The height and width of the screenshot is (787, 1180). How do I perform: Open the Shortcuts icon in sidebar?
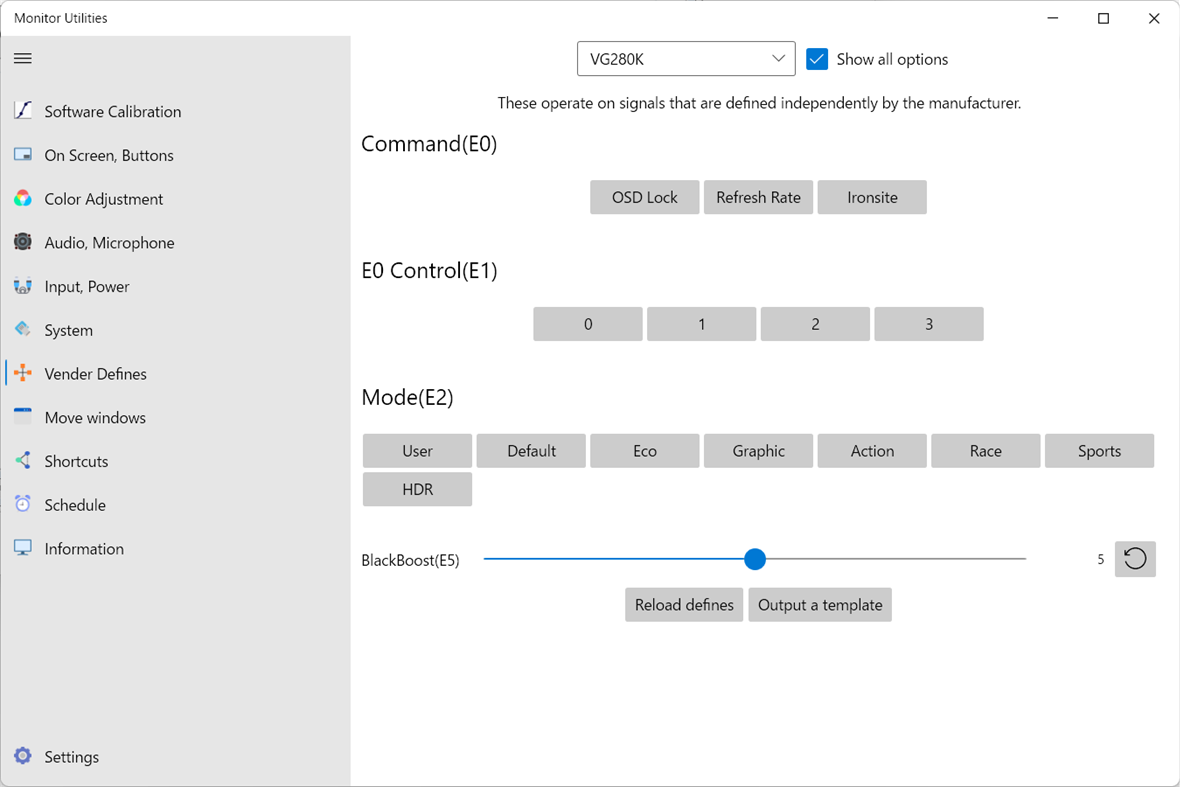click(x=23, y=461)
